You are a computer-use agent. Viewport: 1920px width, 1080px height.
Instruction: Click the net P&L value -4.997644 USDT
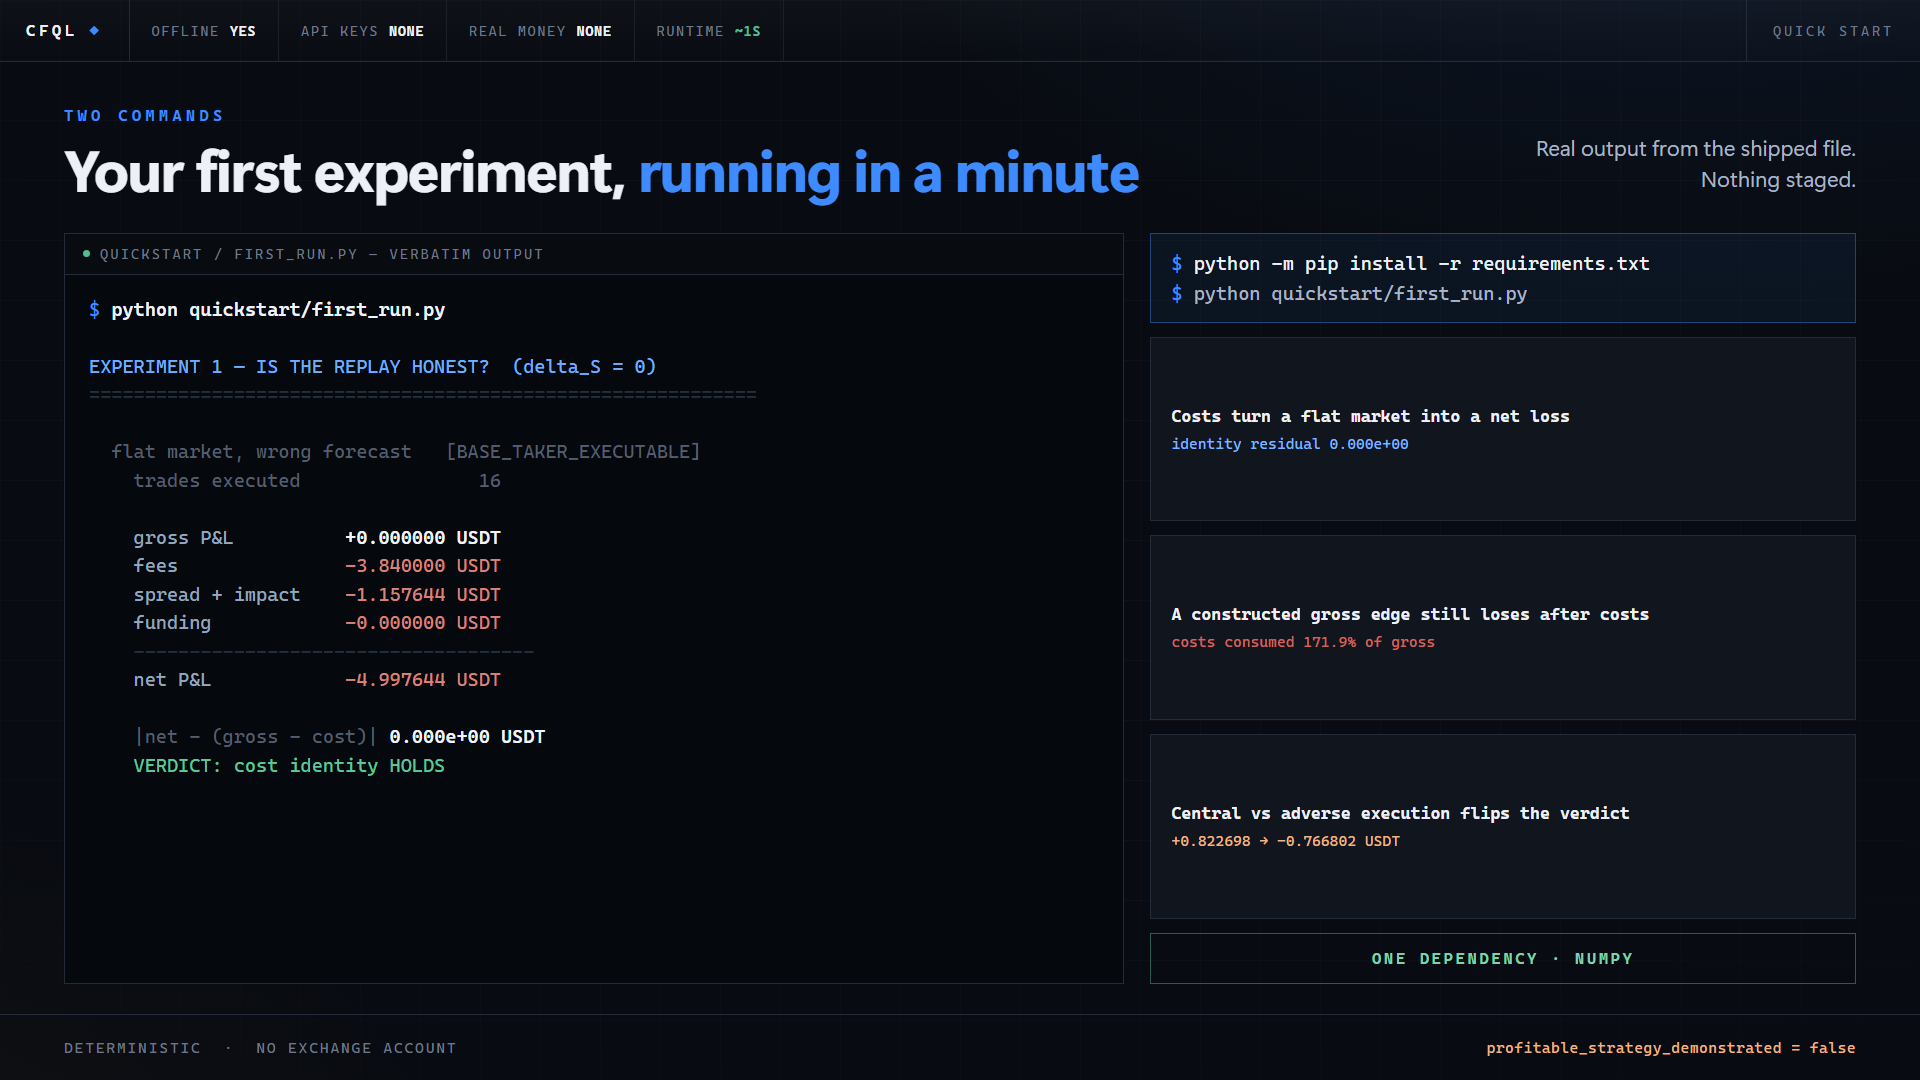click(x=423, y=680)
